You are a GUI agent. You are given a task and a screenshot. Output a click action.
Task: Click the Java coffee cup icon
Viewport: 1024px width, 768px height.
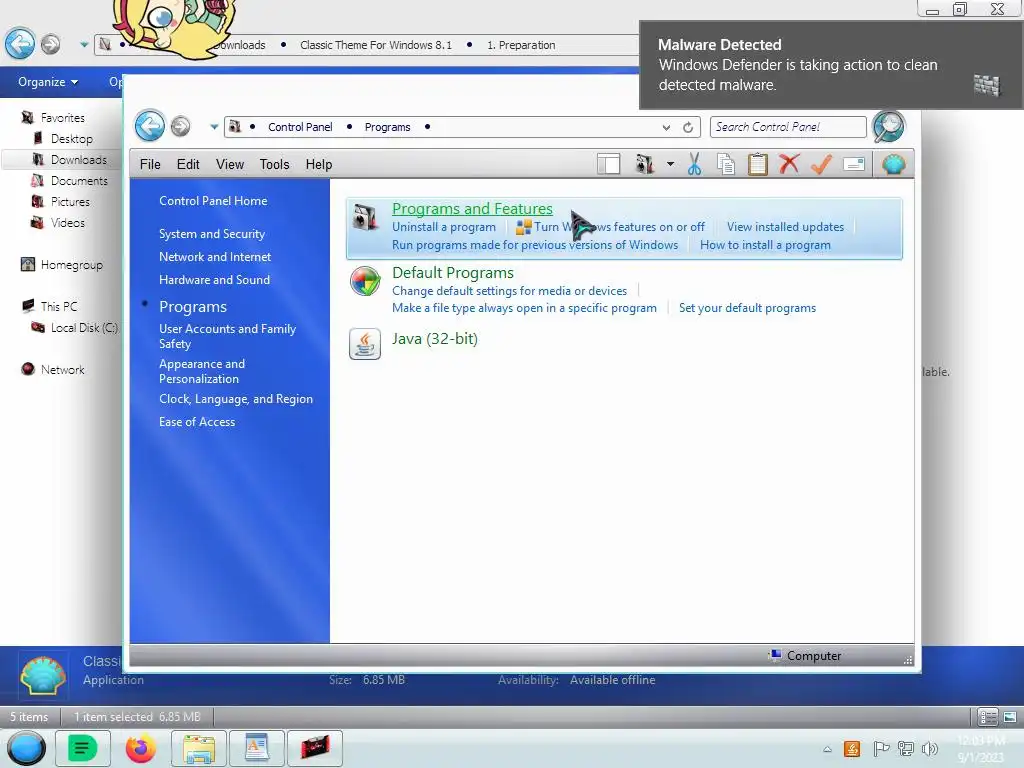[365, 344]
